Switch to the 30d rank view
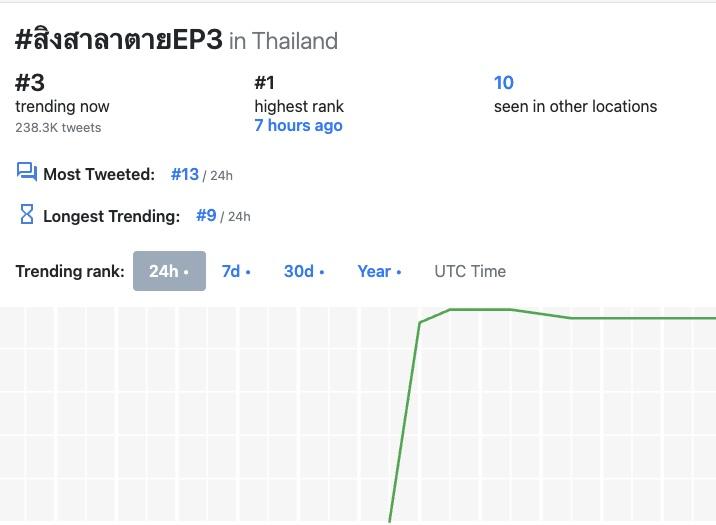Viewport: 716px width, 525px height. (303, 271)
